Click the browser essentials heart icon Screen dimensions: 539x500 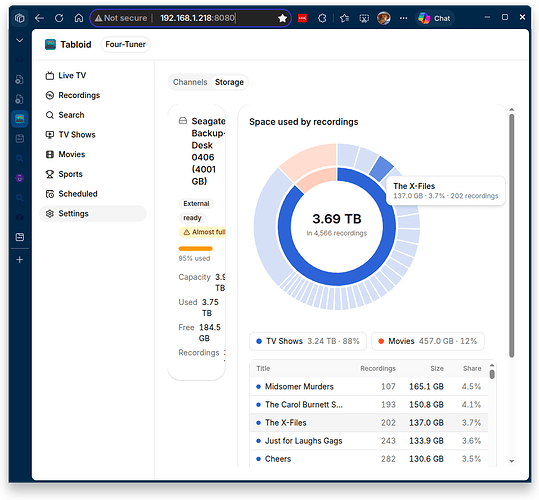[x=364, y=18]
